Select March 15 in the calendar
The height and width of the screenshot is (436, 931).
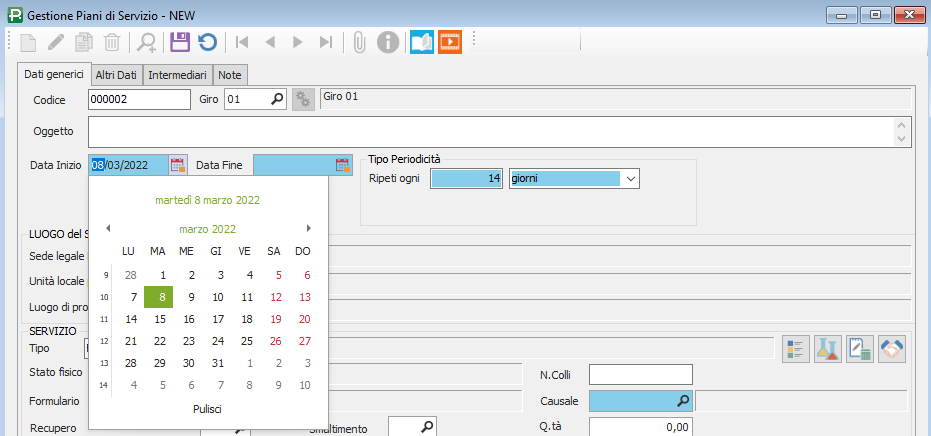159,319
